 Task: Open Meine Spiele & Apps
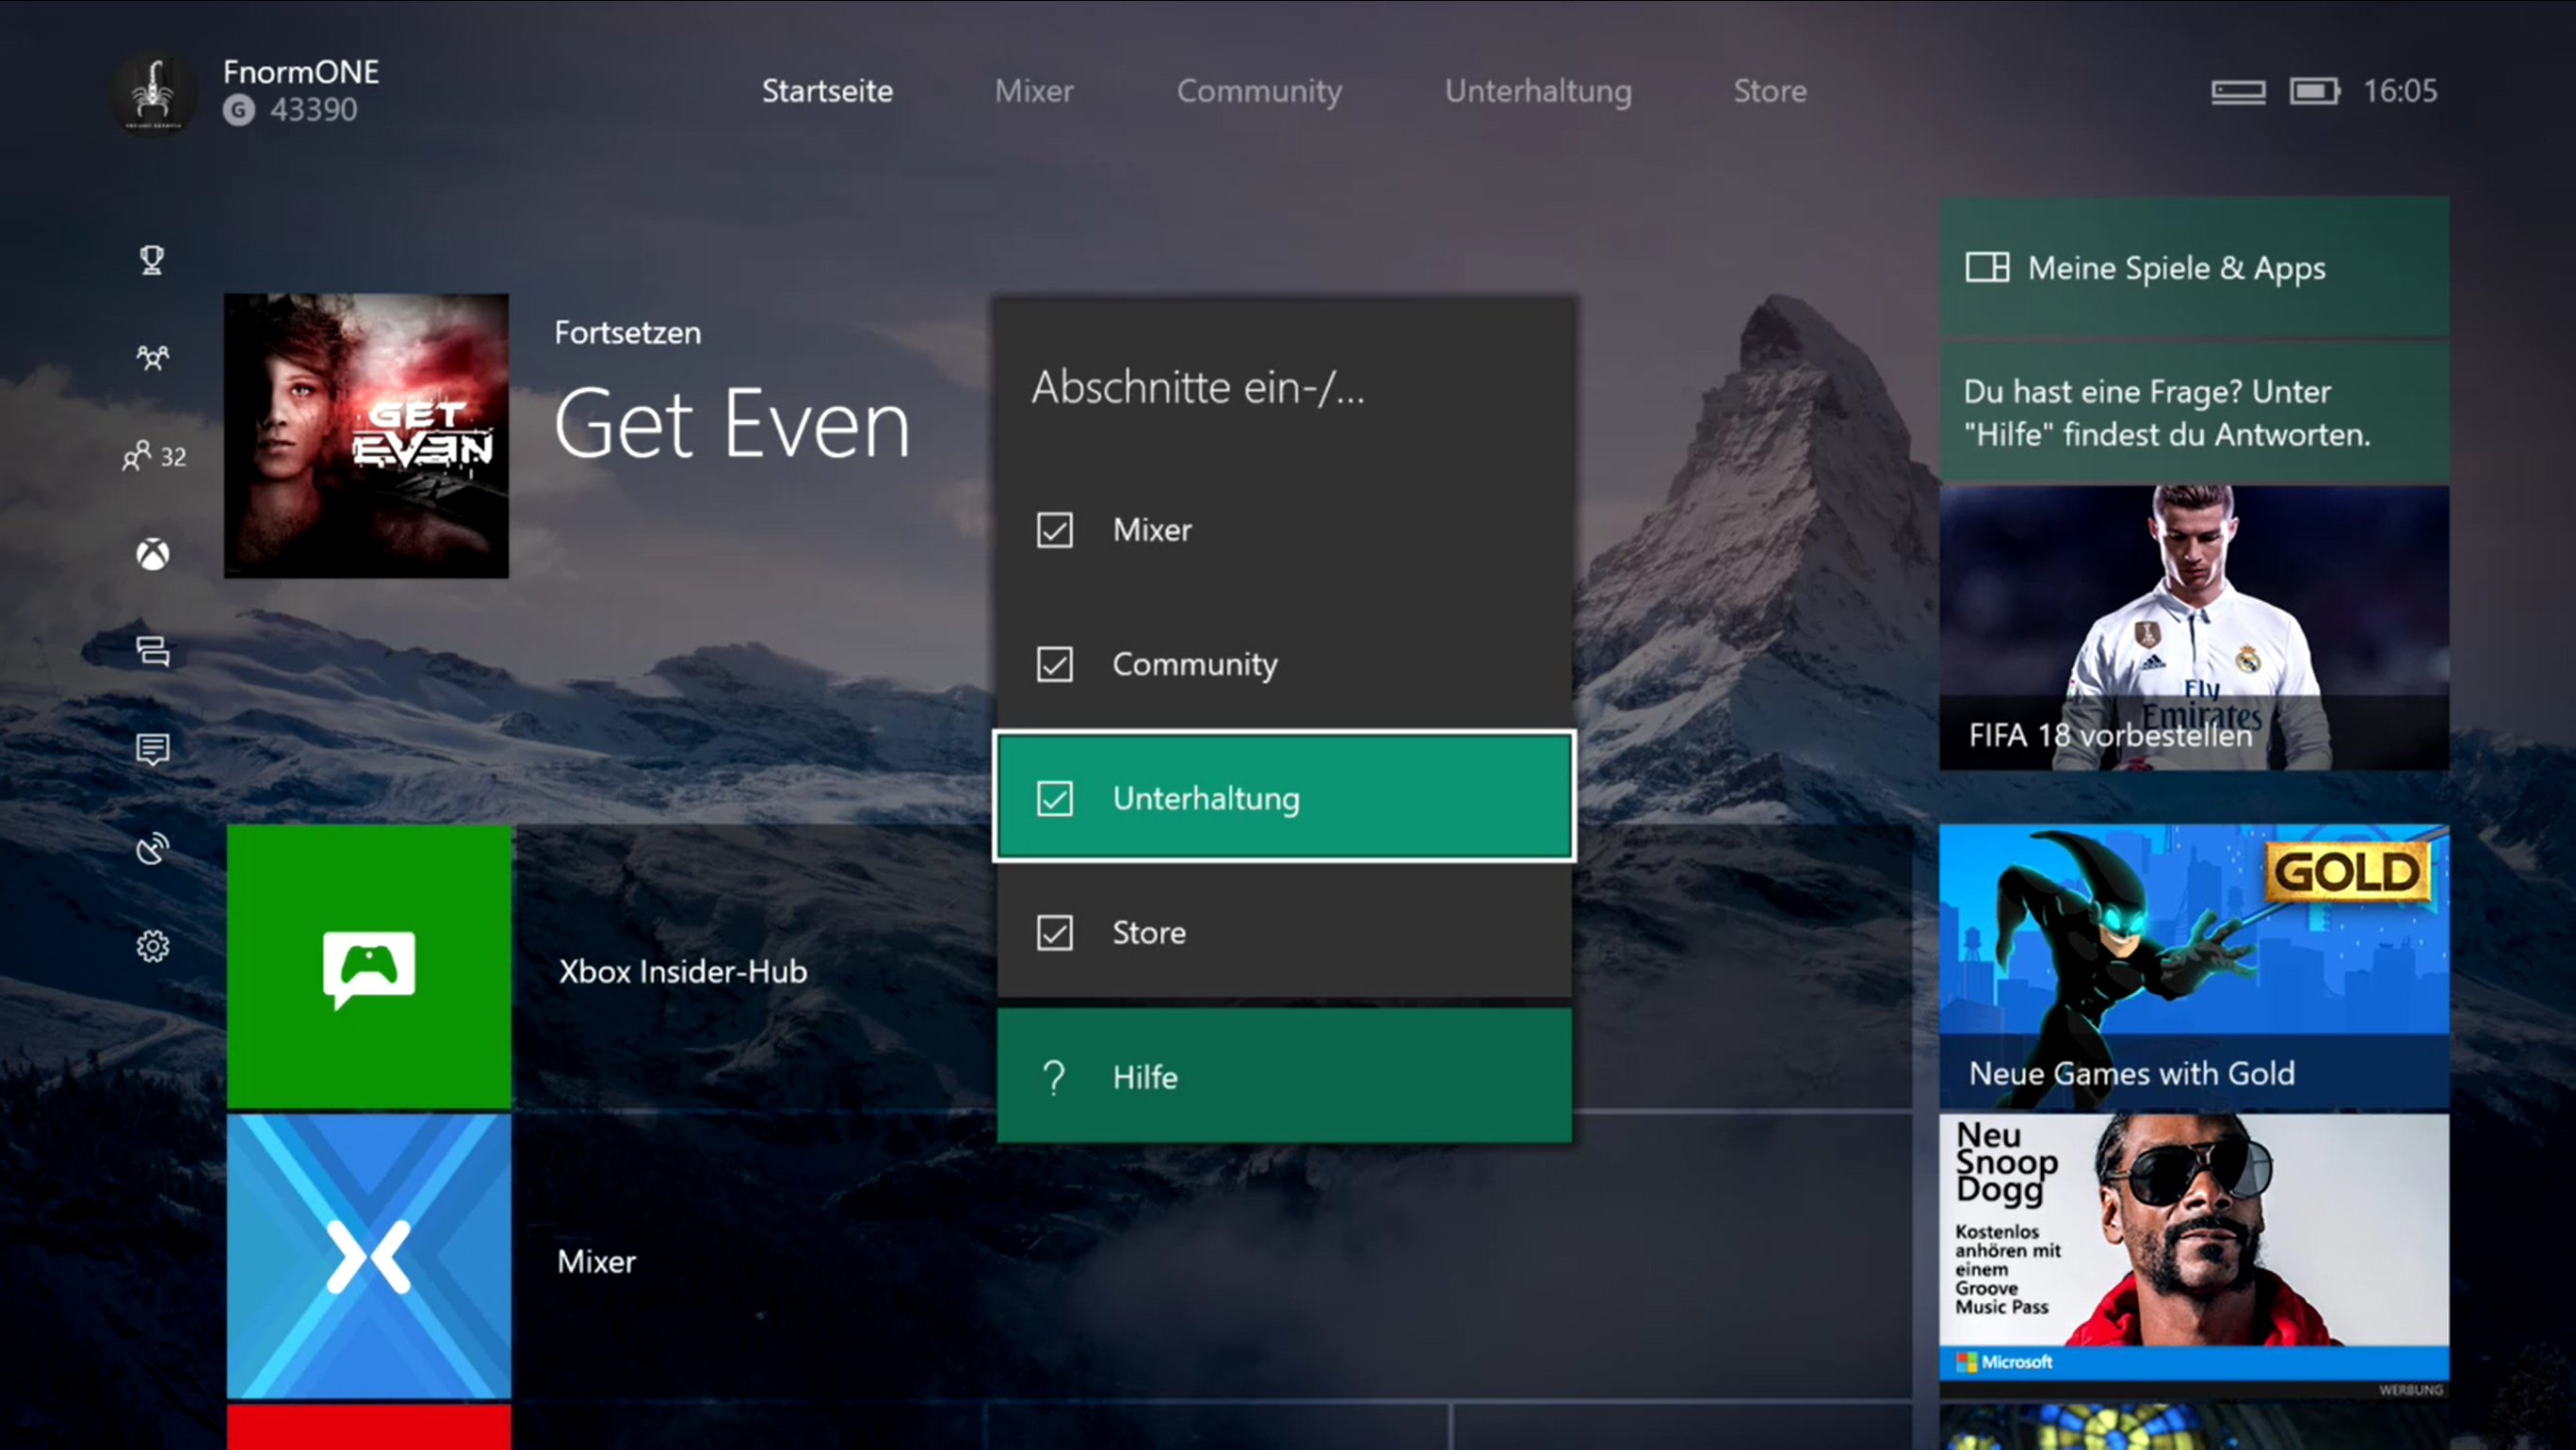point(2194,267)
